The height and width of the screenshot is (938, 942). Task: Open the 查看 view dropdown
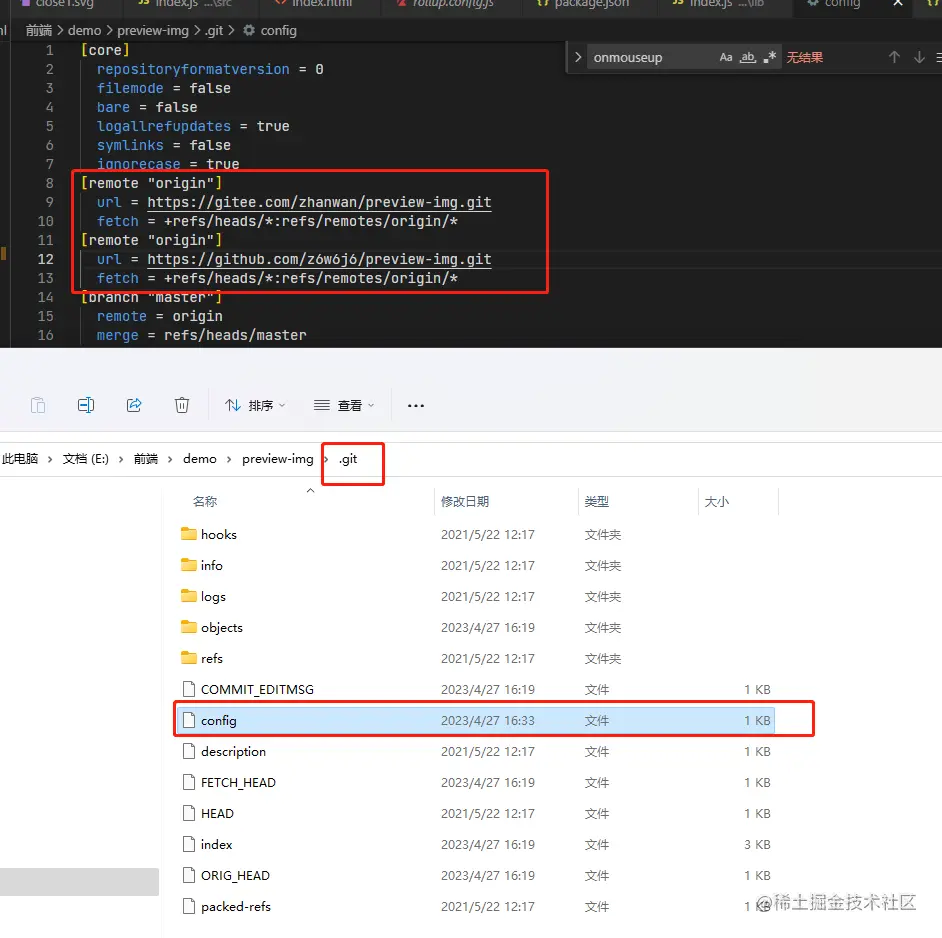344,406
